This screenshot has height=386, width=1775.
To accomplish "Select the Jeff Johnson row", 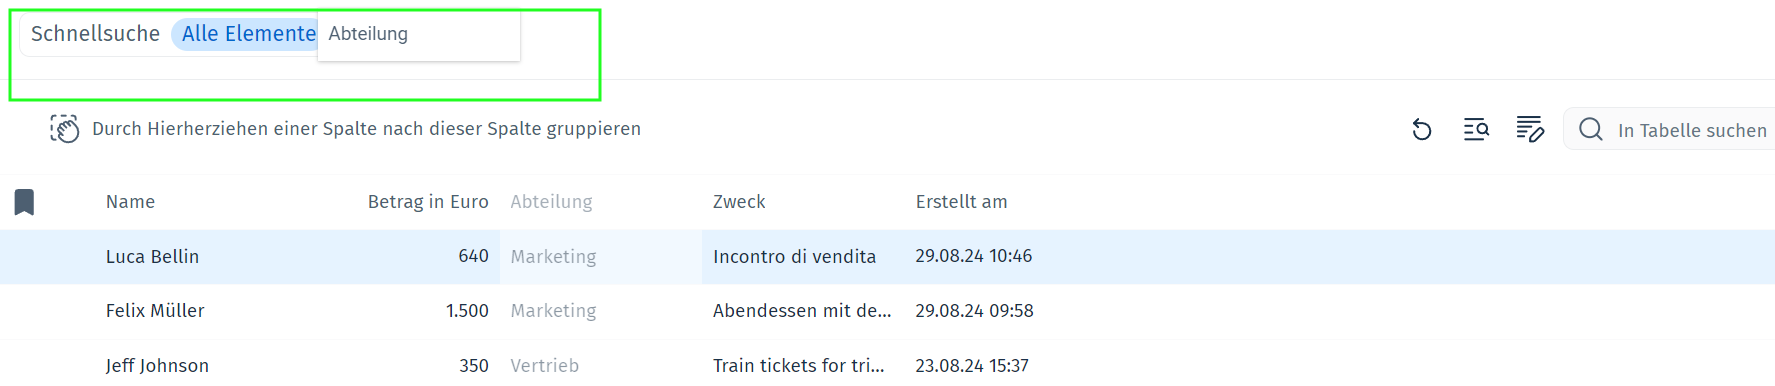I will pos(887,365).
